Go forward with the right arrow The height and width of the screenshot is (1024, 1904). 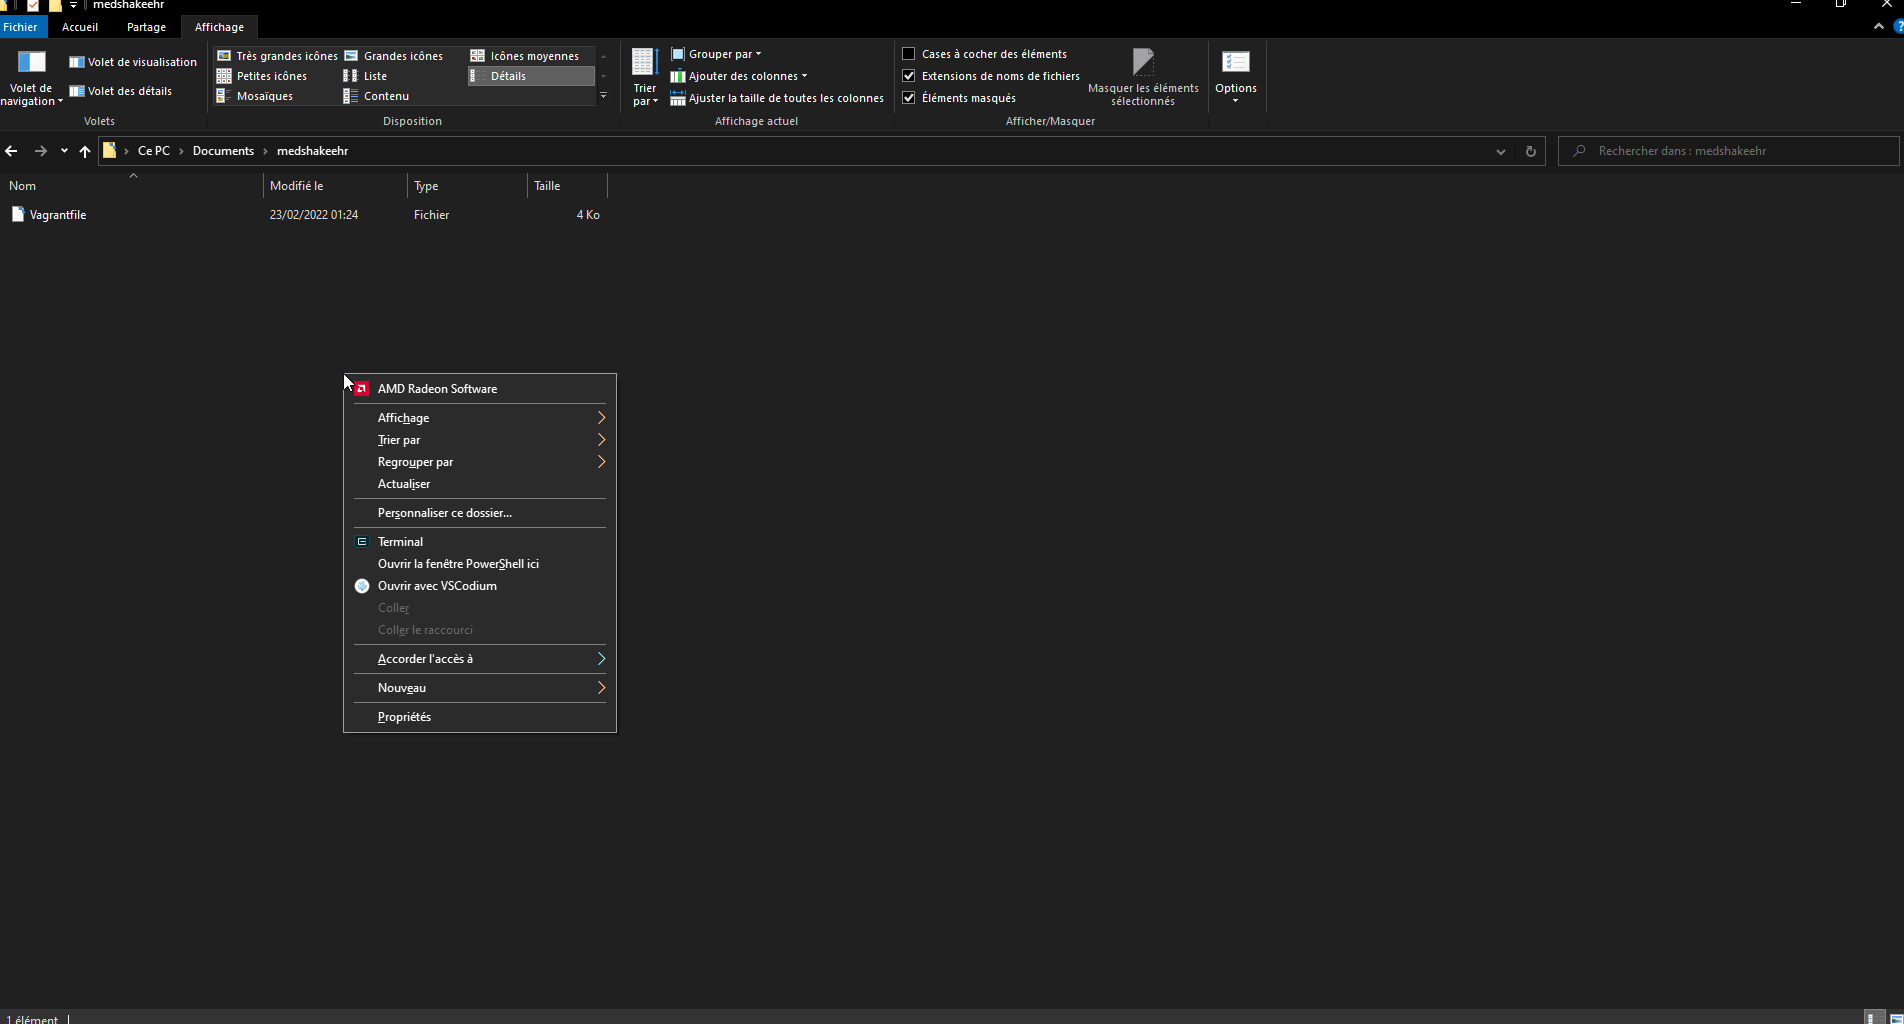[41, 151]
